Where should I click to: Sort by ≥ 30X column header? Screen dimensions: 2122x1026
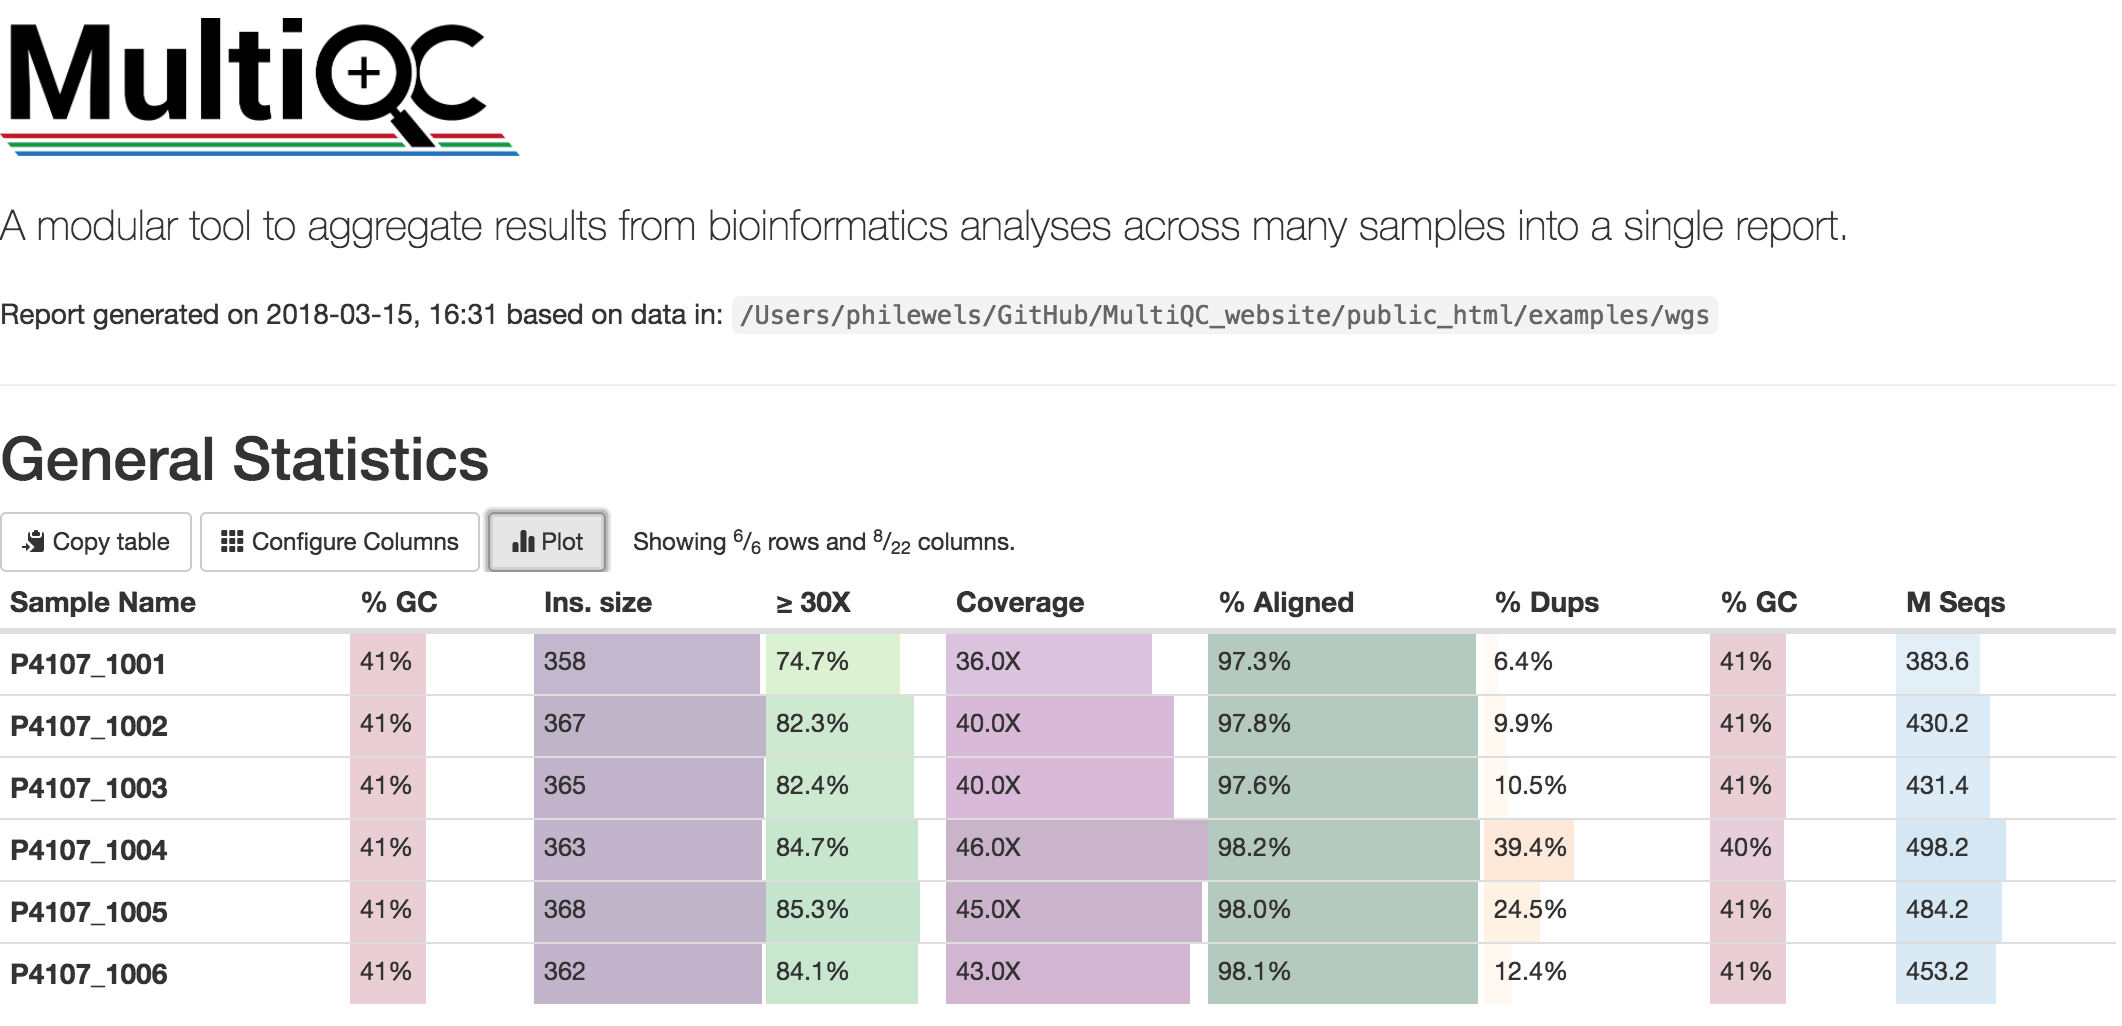813,602
